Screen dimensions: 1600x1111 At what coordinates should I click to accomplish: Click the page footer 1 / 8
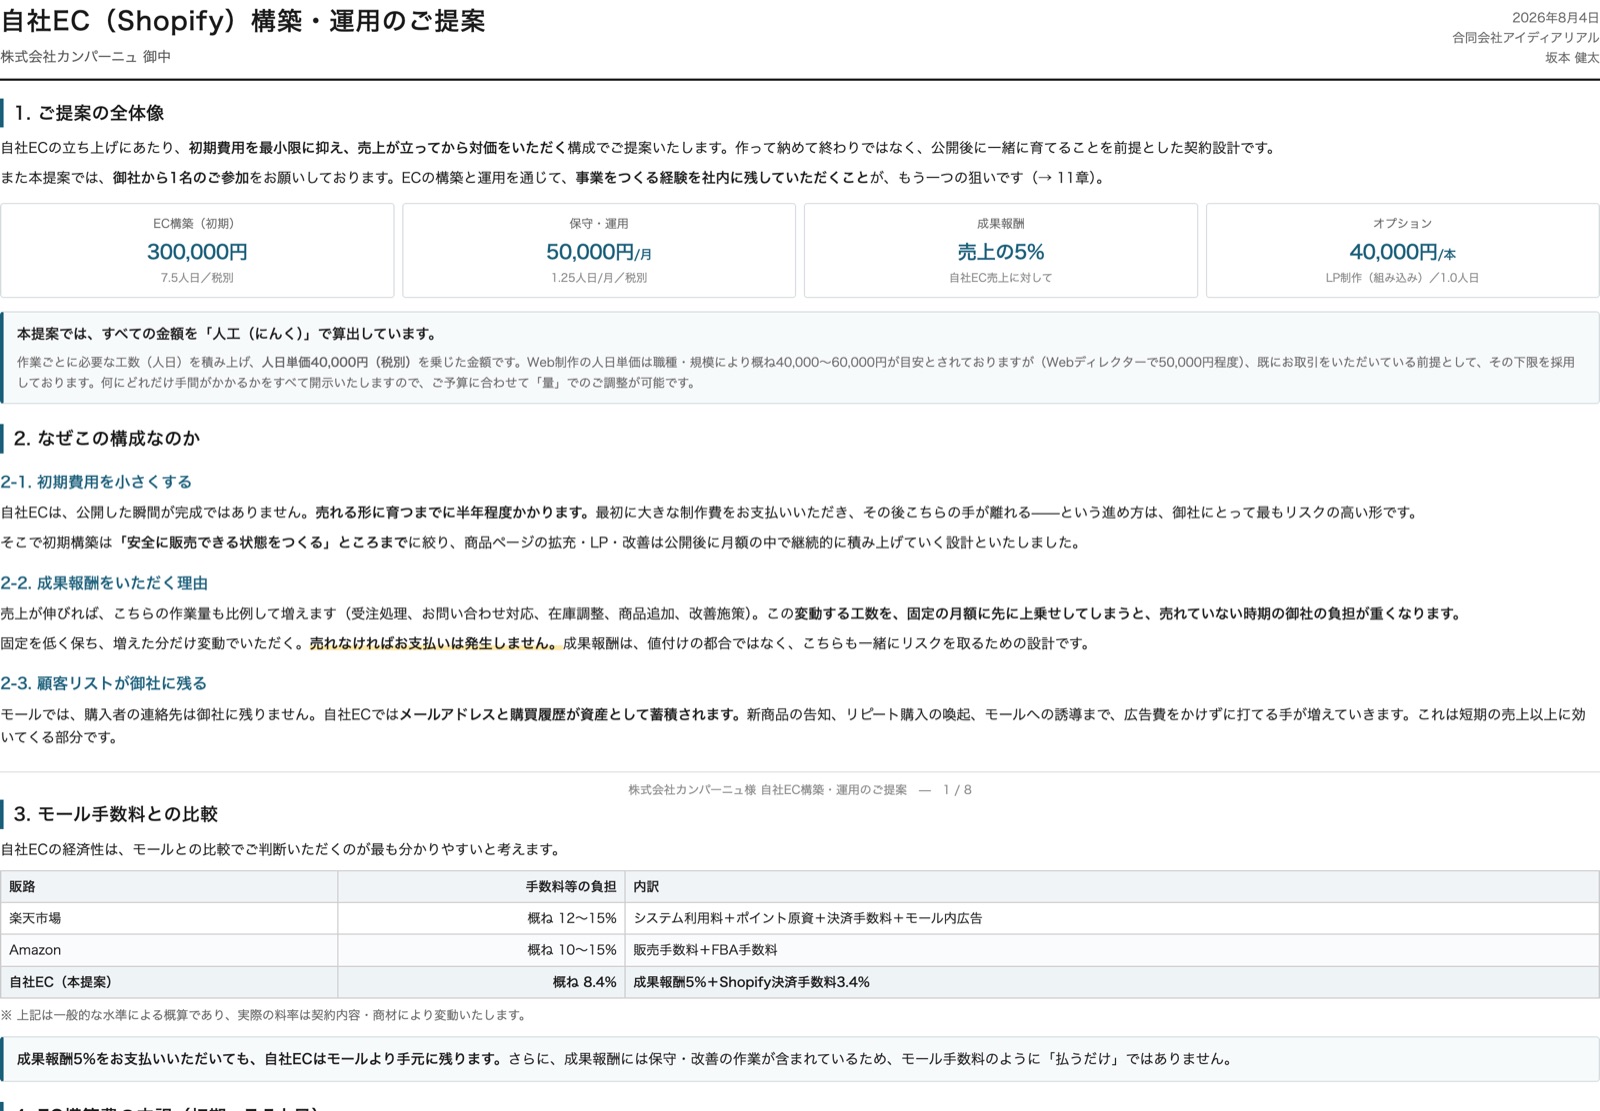[x=957, y=790]
